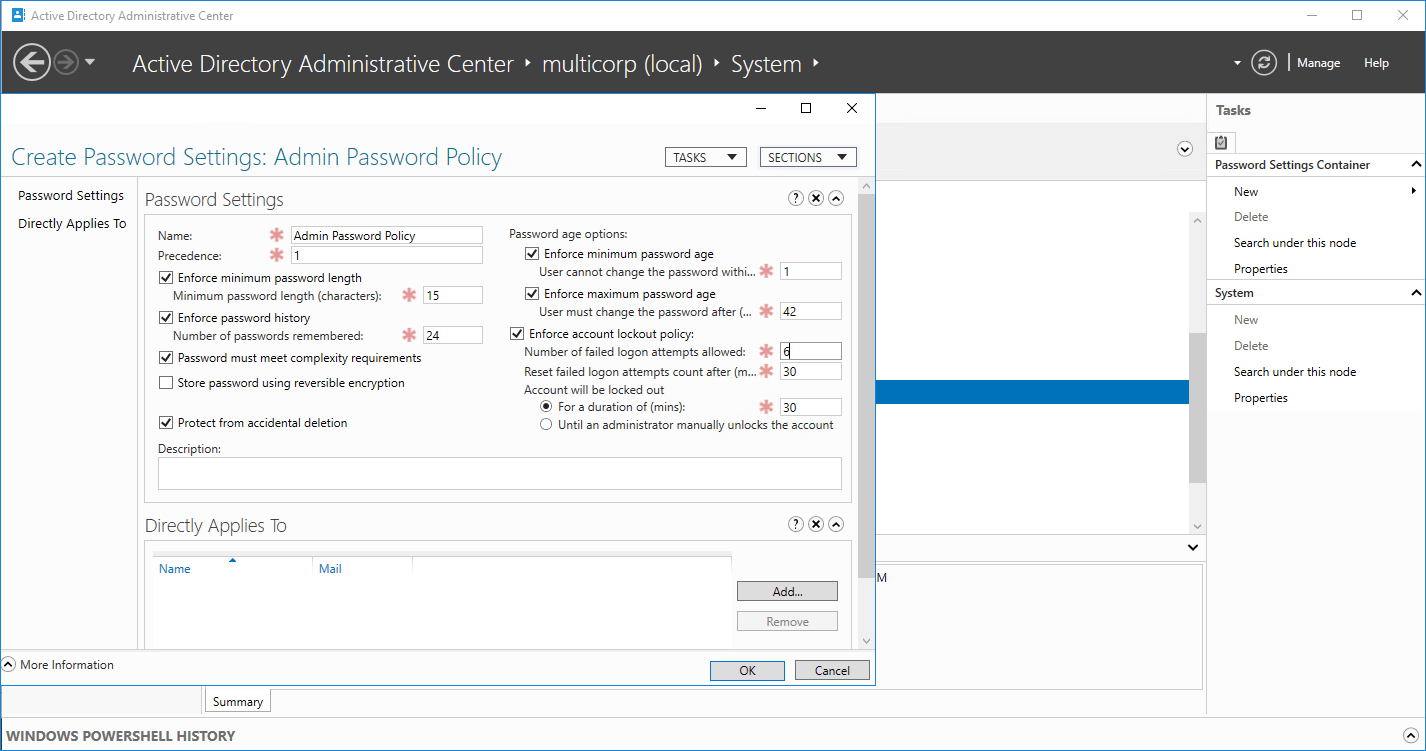Click Minimum password length field

click(x=453, y=295)
